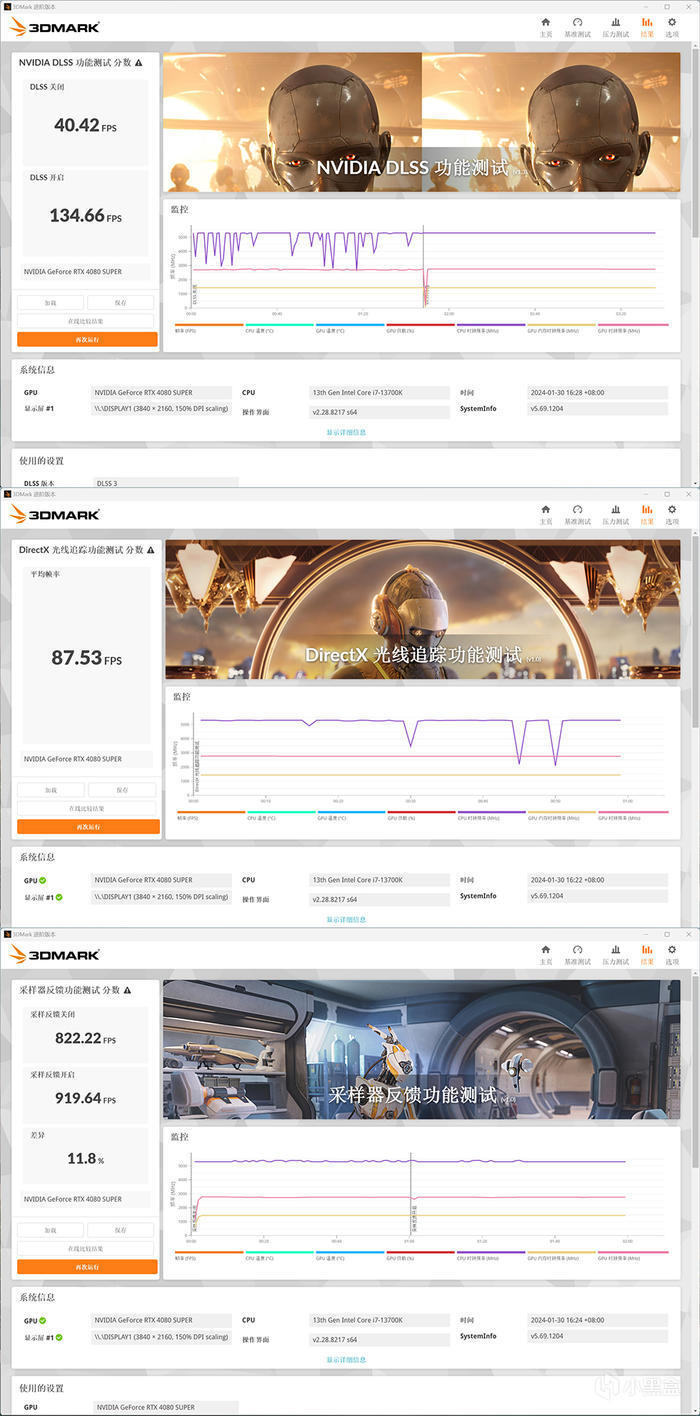700x1416 pixels.
Task: Click 帧率 orange swatch in DirectX ray tracing legend
Action: (209, 811)
